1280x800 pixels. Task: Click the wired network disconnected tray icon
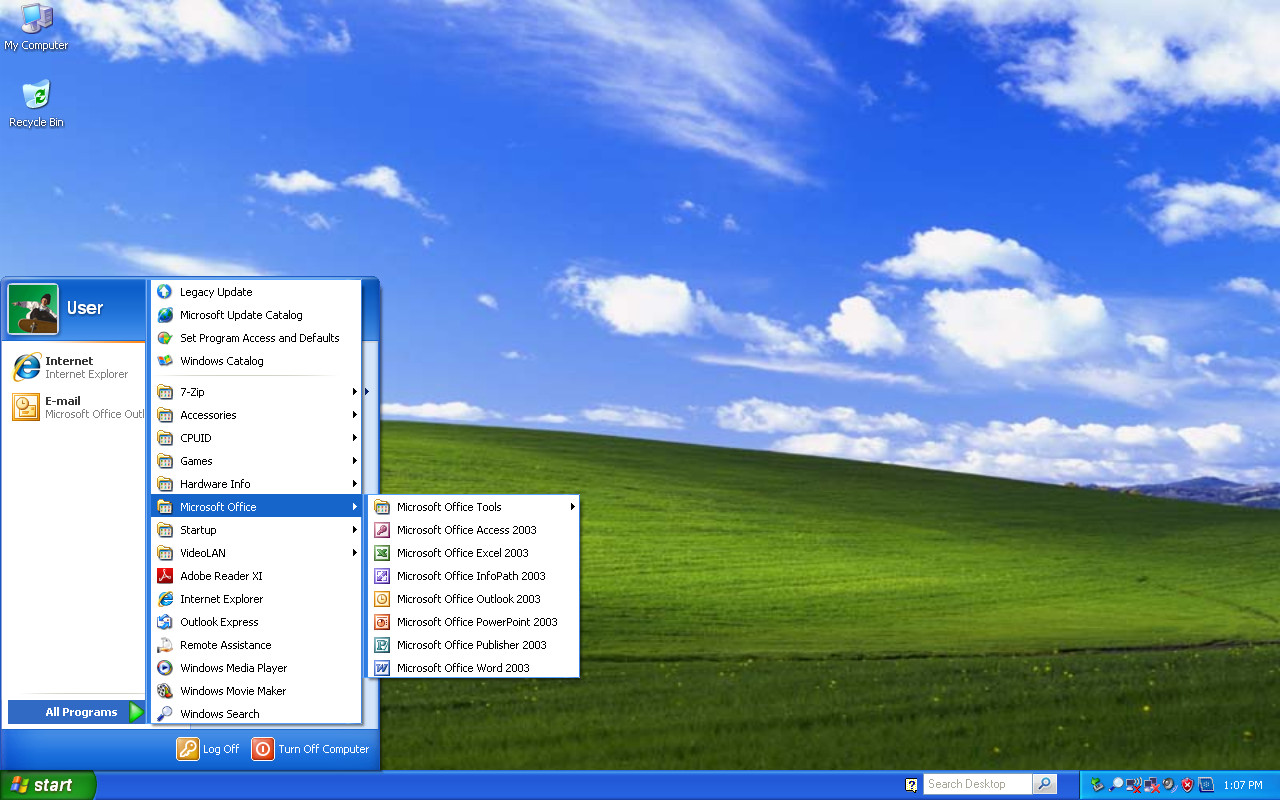point(1152,785)
